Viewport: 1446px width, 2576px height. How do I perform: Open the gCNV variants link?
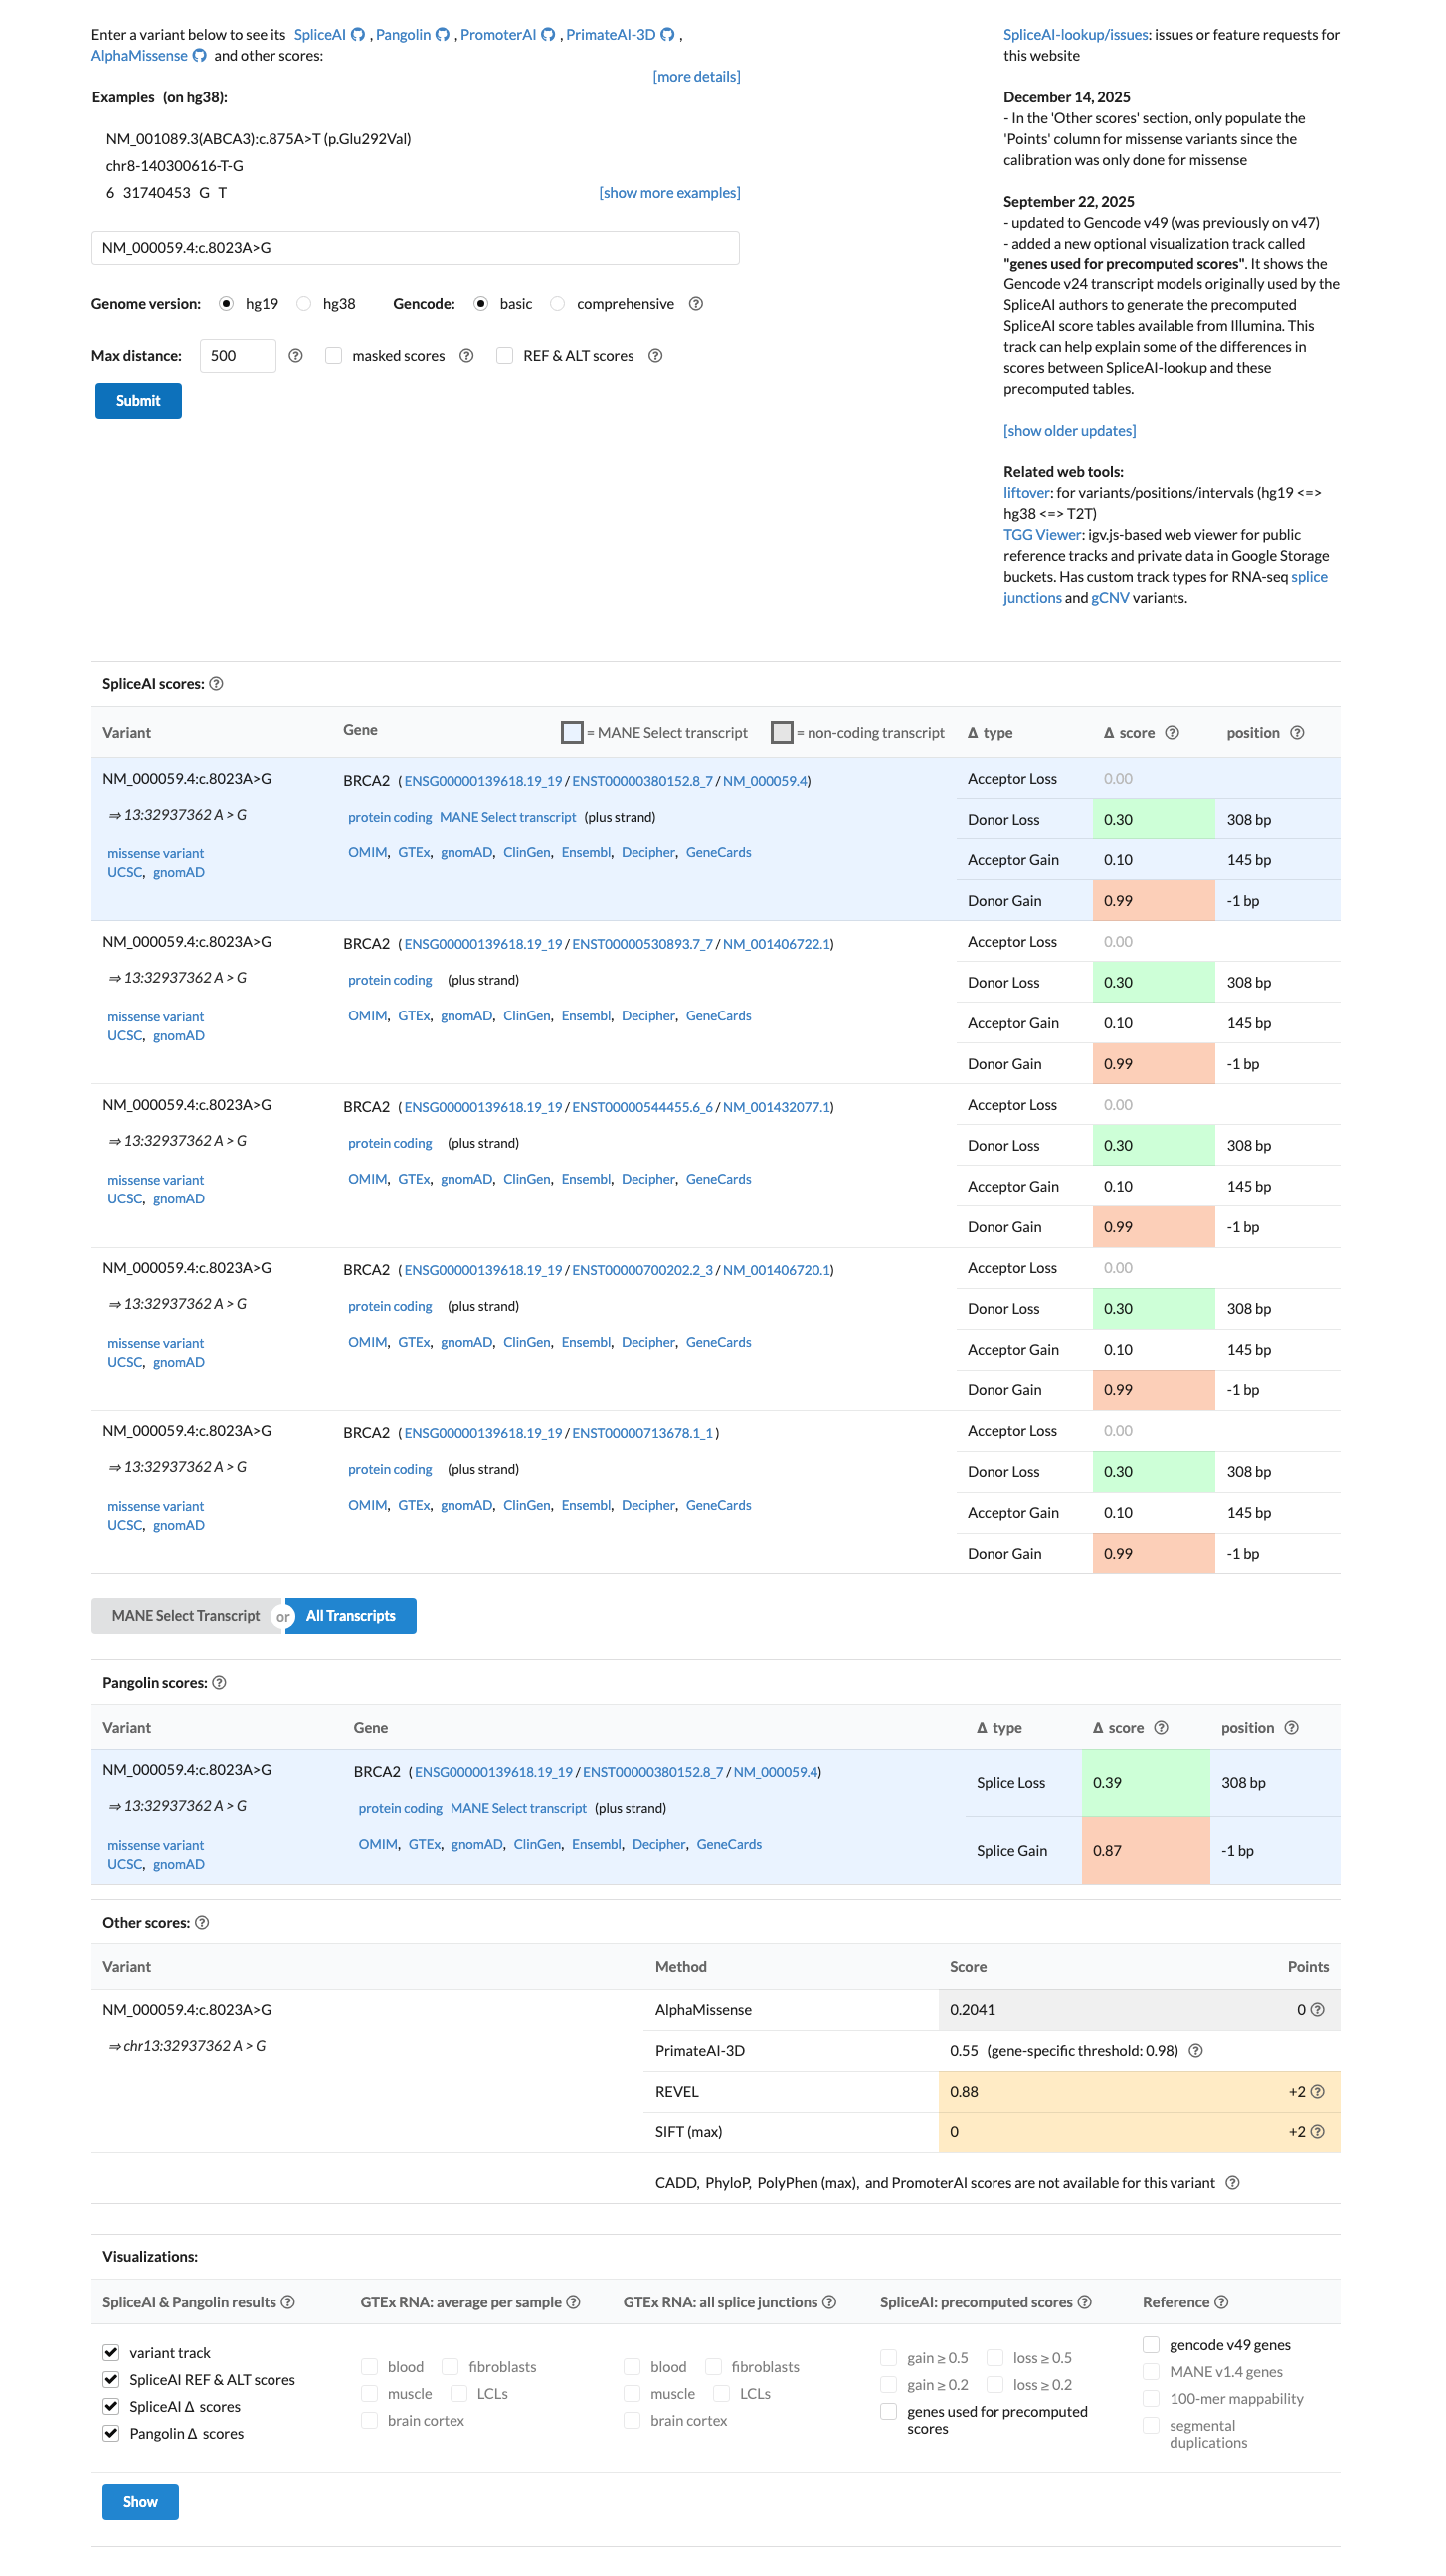1110,599
